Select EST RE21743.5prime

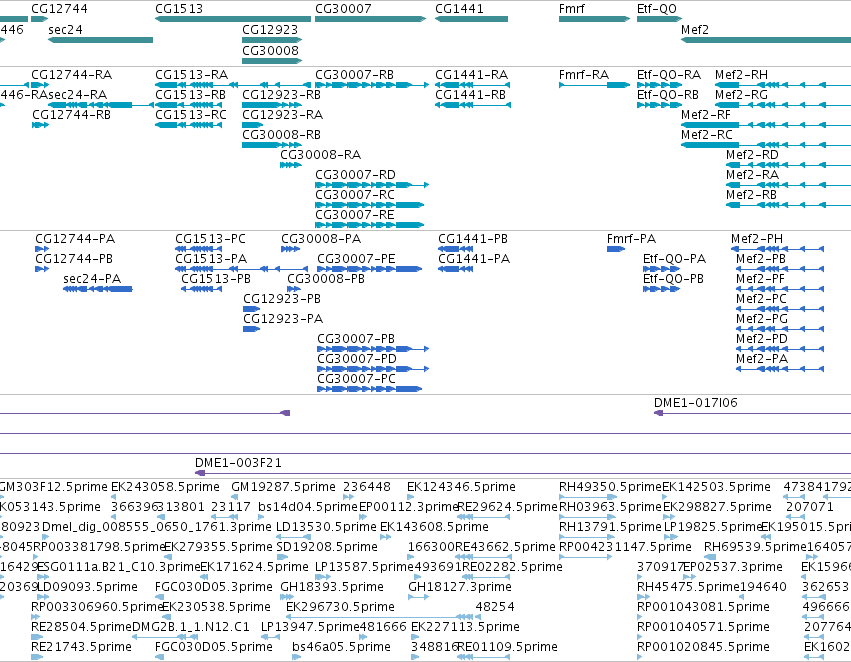coord(81,647)
